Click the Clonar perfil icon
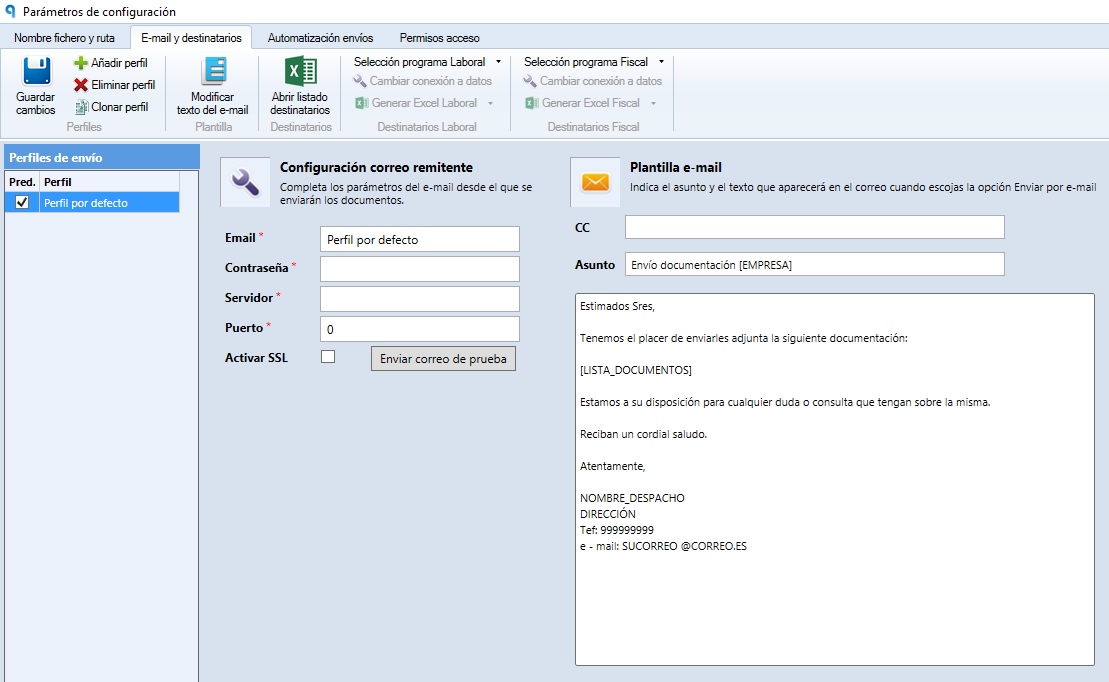1109x682 pixels. coord(81,107)
